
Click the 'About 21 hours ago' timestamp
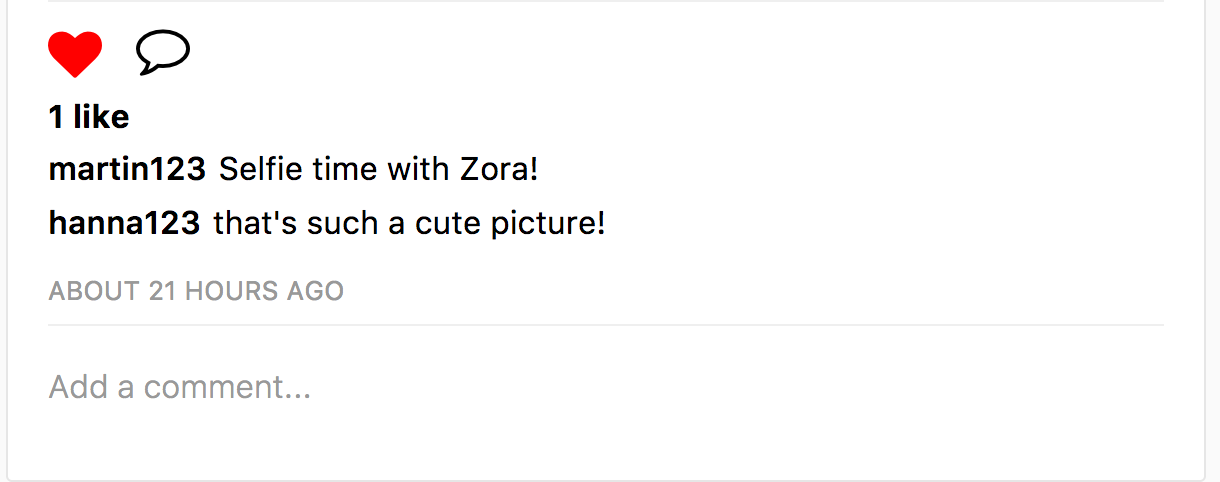tap(196, 291)
